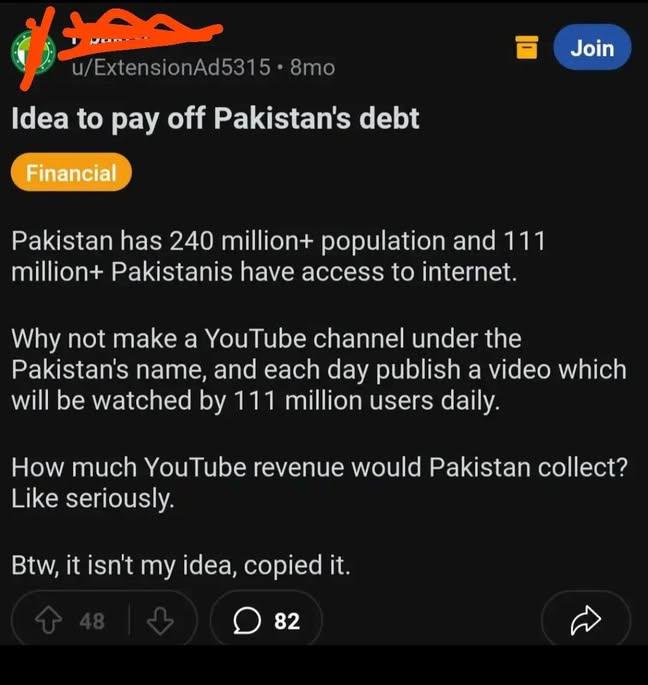The width and height of the screenshot is (648, 685).
Task: Join this community
Action: [592, 47]
